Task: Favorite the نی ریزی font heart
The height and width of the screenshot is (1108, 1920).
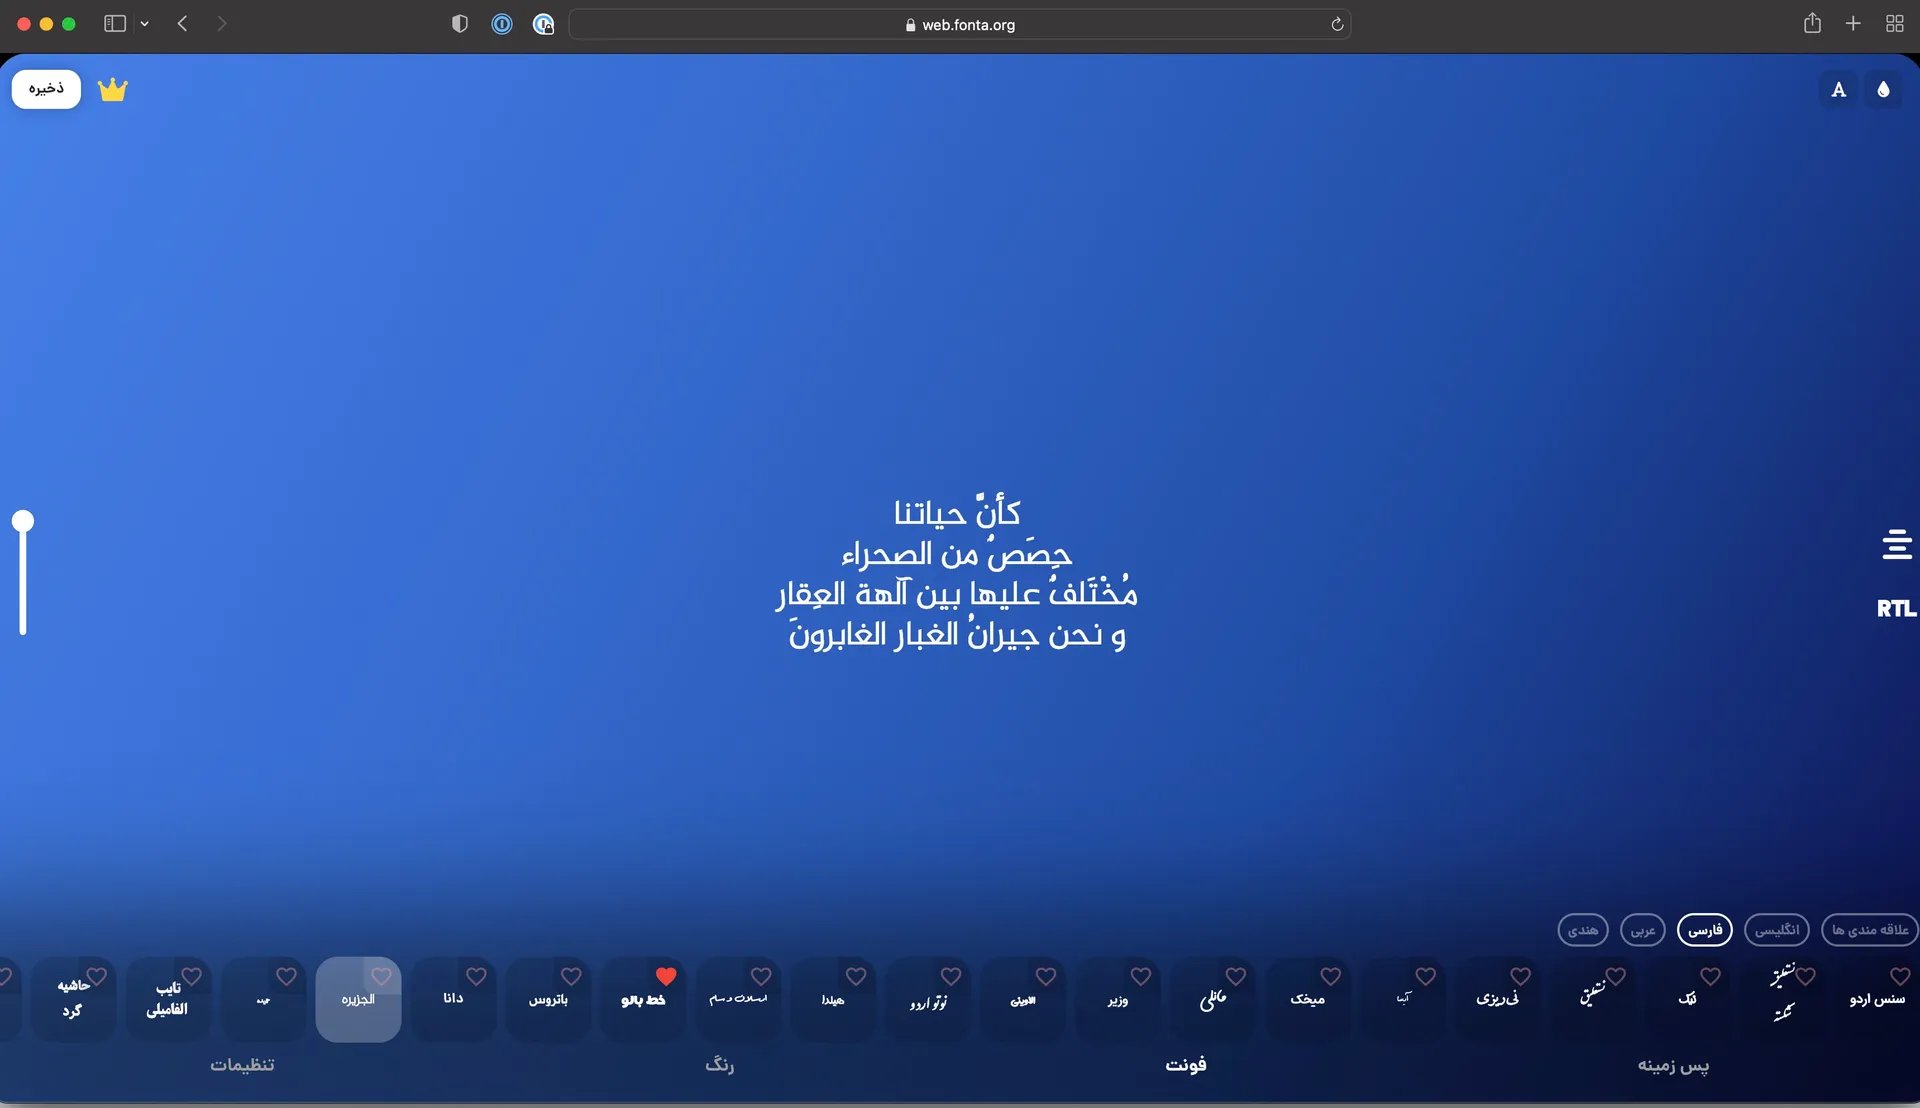Action: tap(1521, 976)
